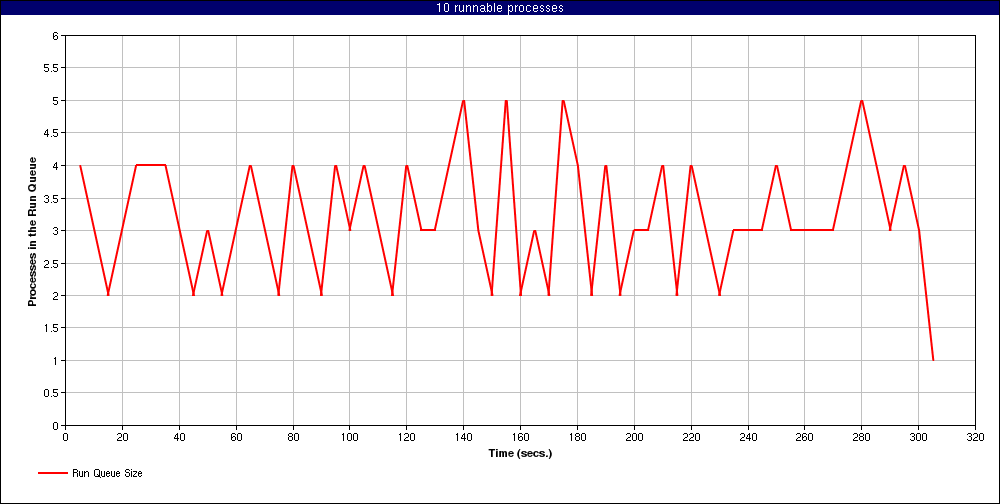Viewport: 1000px width, 504px height.
Task: Click the y-axis label 1.5
Action: coord(52,328)
